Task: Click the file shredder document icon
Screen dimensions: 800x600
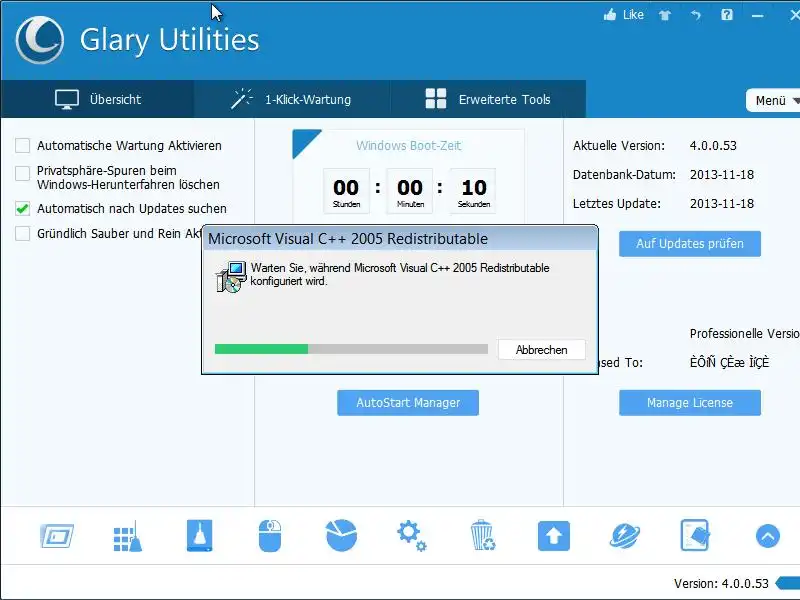Action: [x=695, y=535]
